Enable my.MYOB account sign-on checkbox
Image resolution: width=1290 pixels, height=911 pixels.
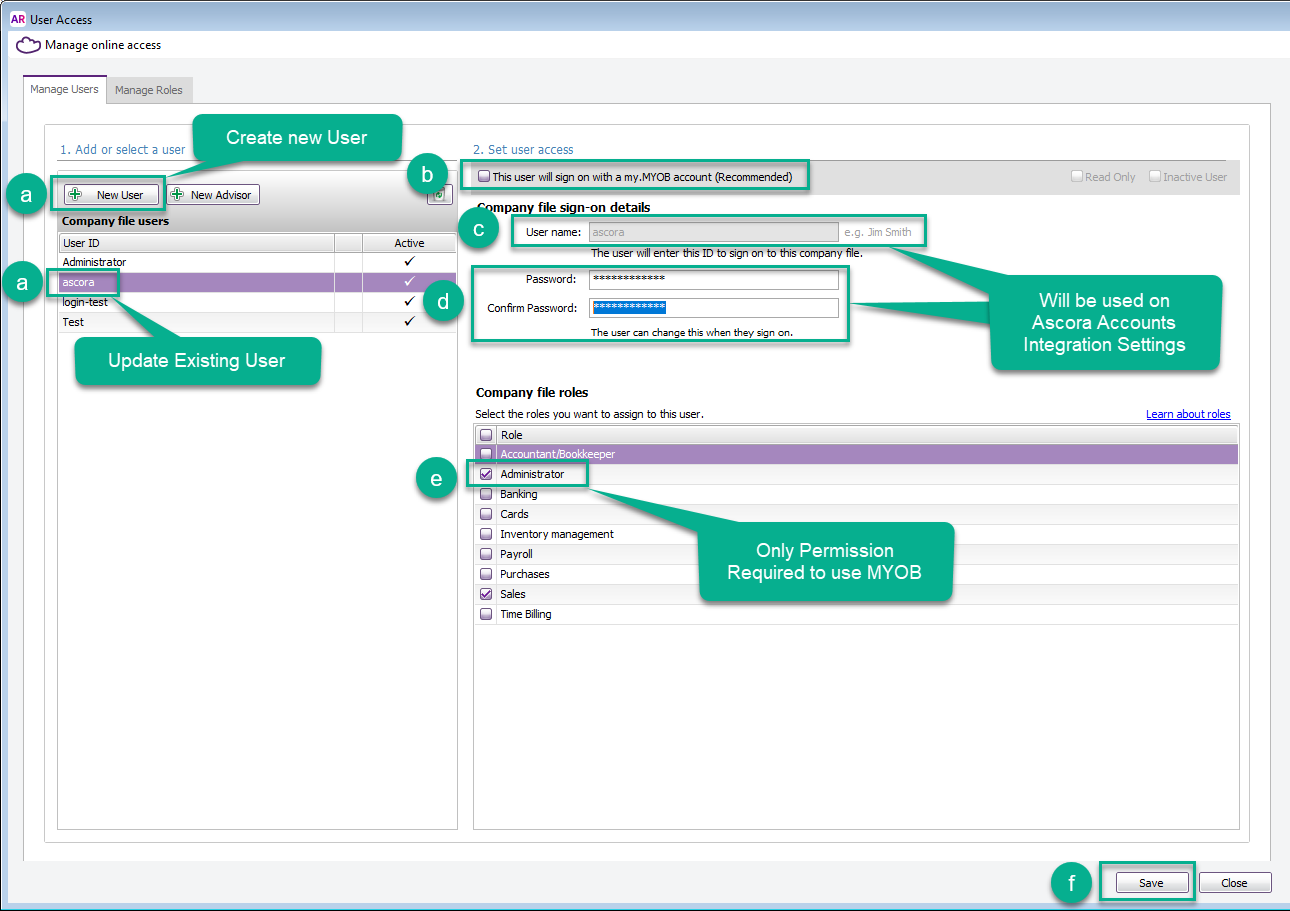click(x=484, y=177)
